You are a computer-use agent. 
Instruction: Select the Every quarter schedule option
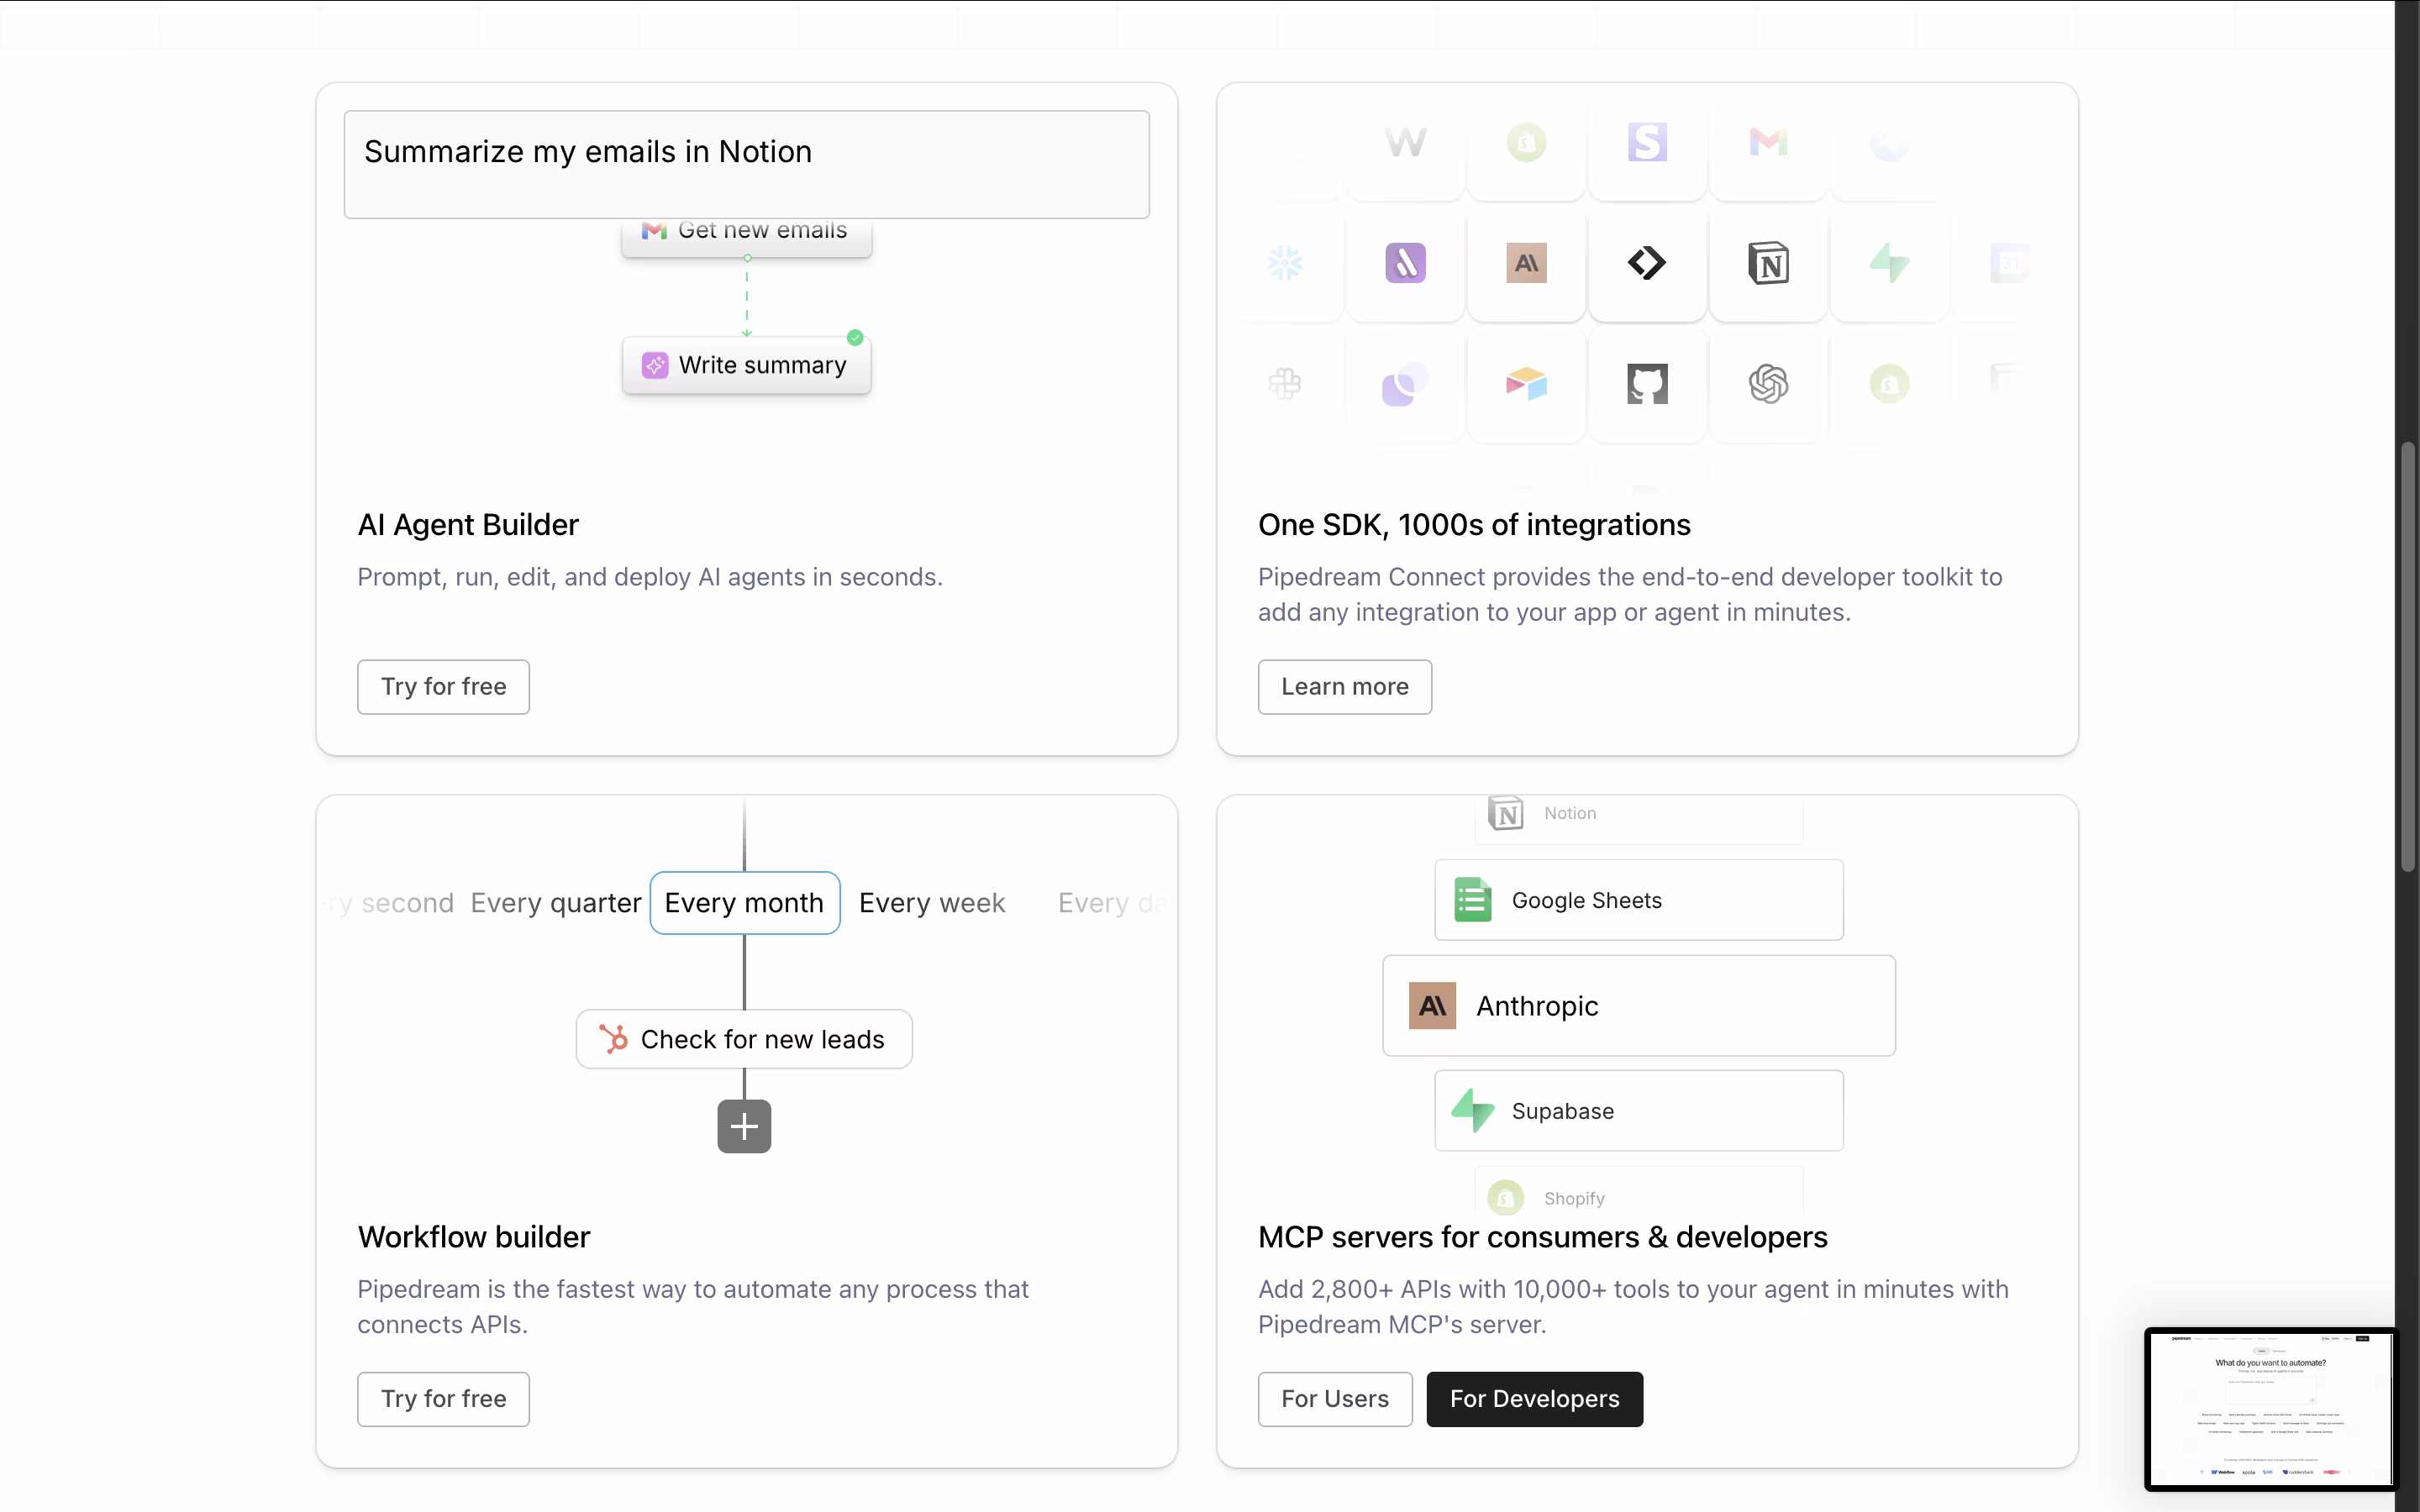(x=555, y=903)
